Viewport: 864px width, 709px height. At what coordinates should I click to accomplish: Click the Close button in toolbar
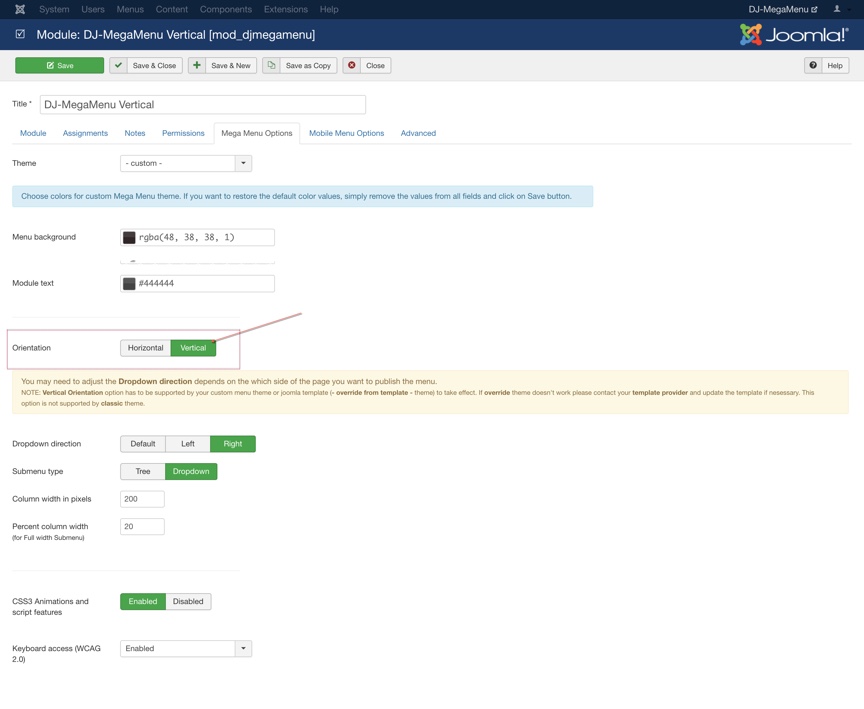[x=367, y=65]
